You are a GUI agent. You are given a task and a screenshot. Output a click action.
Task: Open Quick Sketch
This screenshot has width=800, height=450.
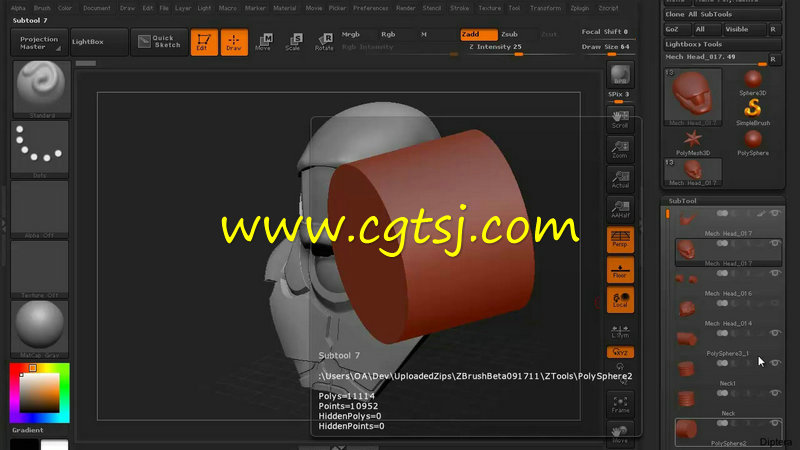click(159, 42)
